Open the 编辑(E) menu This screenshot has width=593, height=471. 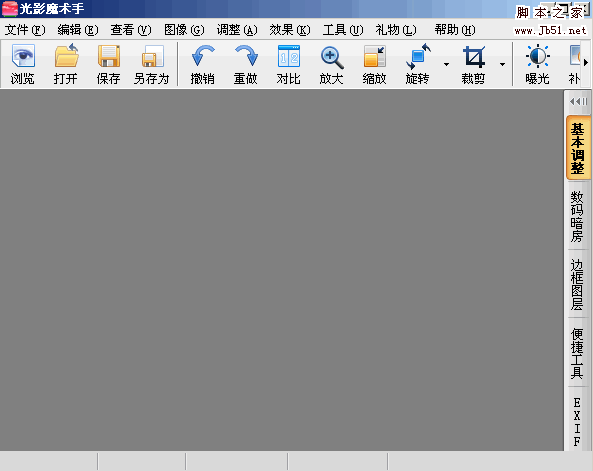tap(78, 30)
